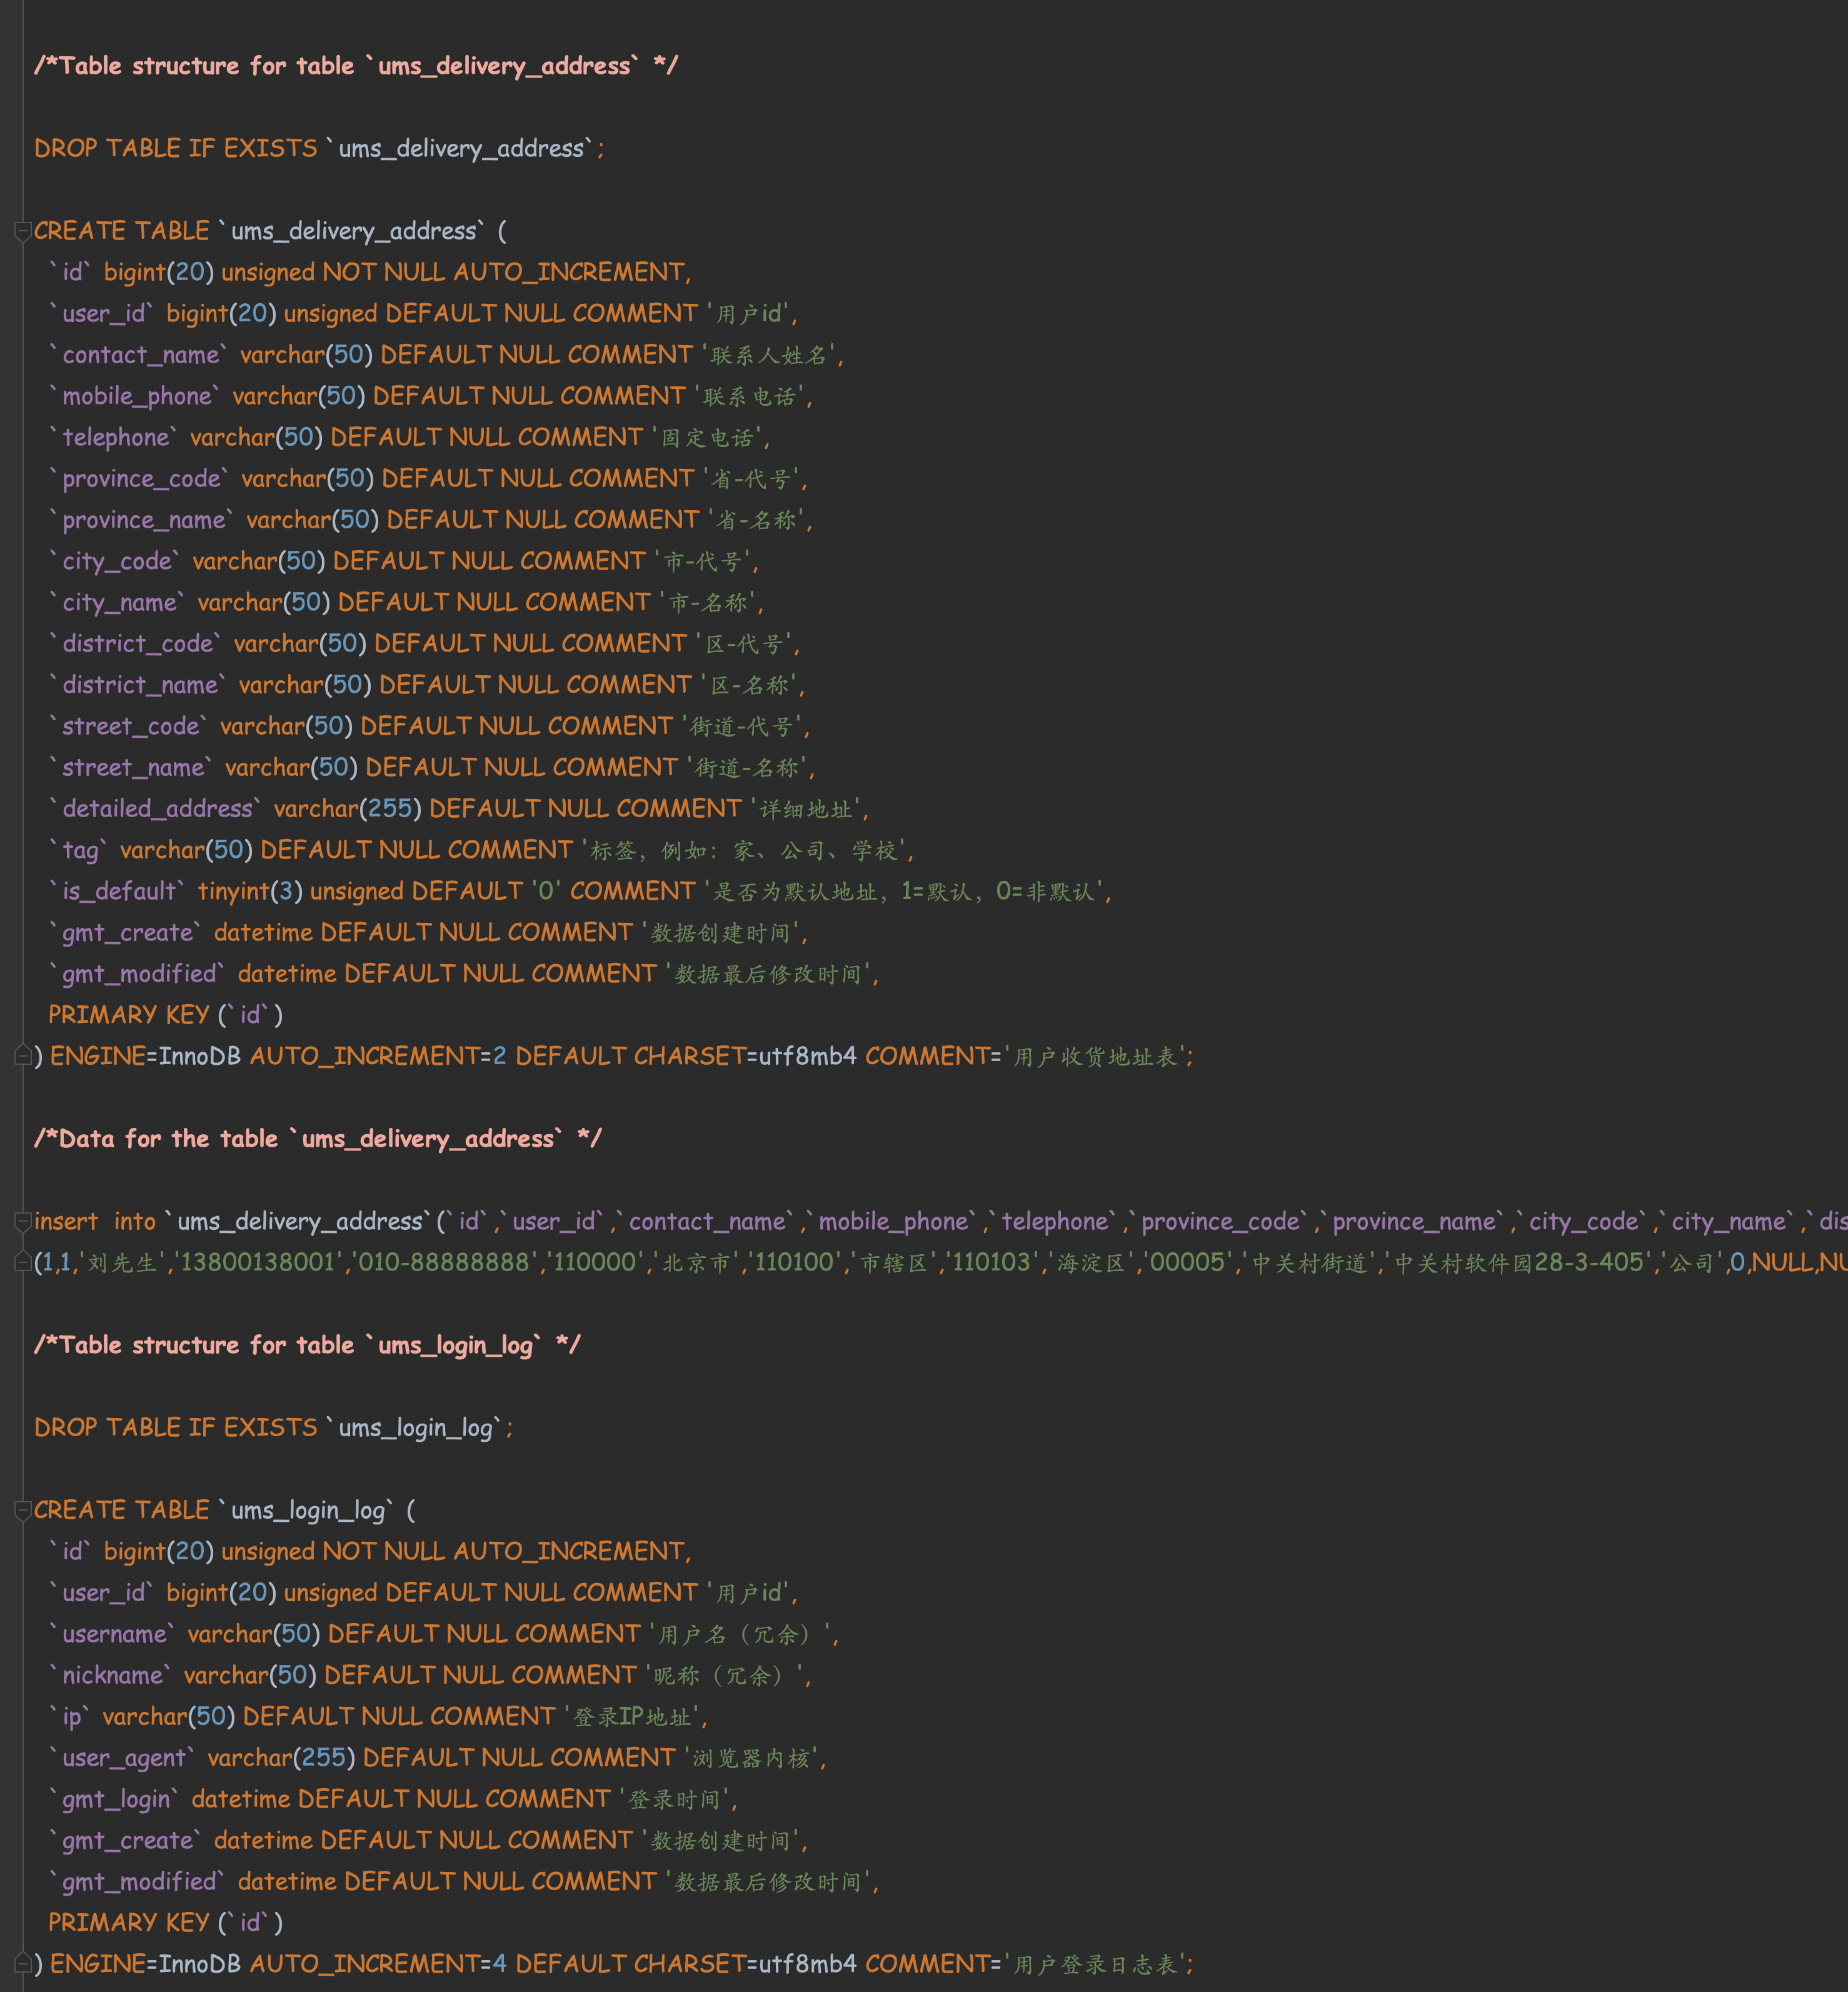Click the comment string '联系人姓名'
The width and height of the screenshot is (1848, 1992).
769,355
